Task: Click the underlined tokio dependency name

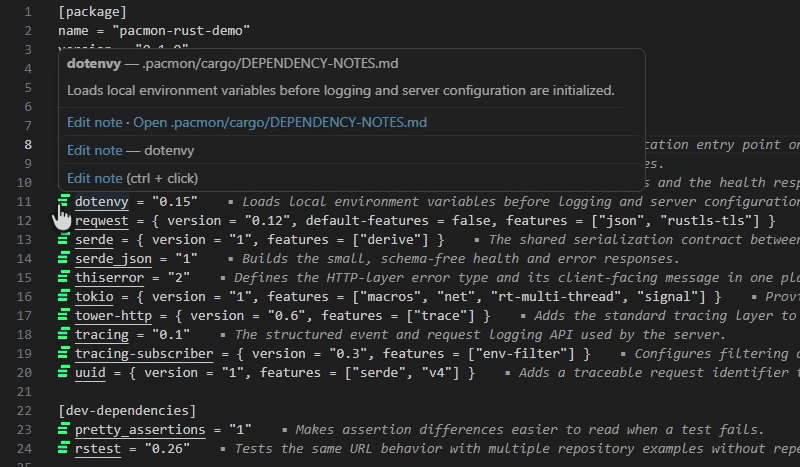Action: (94, 297)
